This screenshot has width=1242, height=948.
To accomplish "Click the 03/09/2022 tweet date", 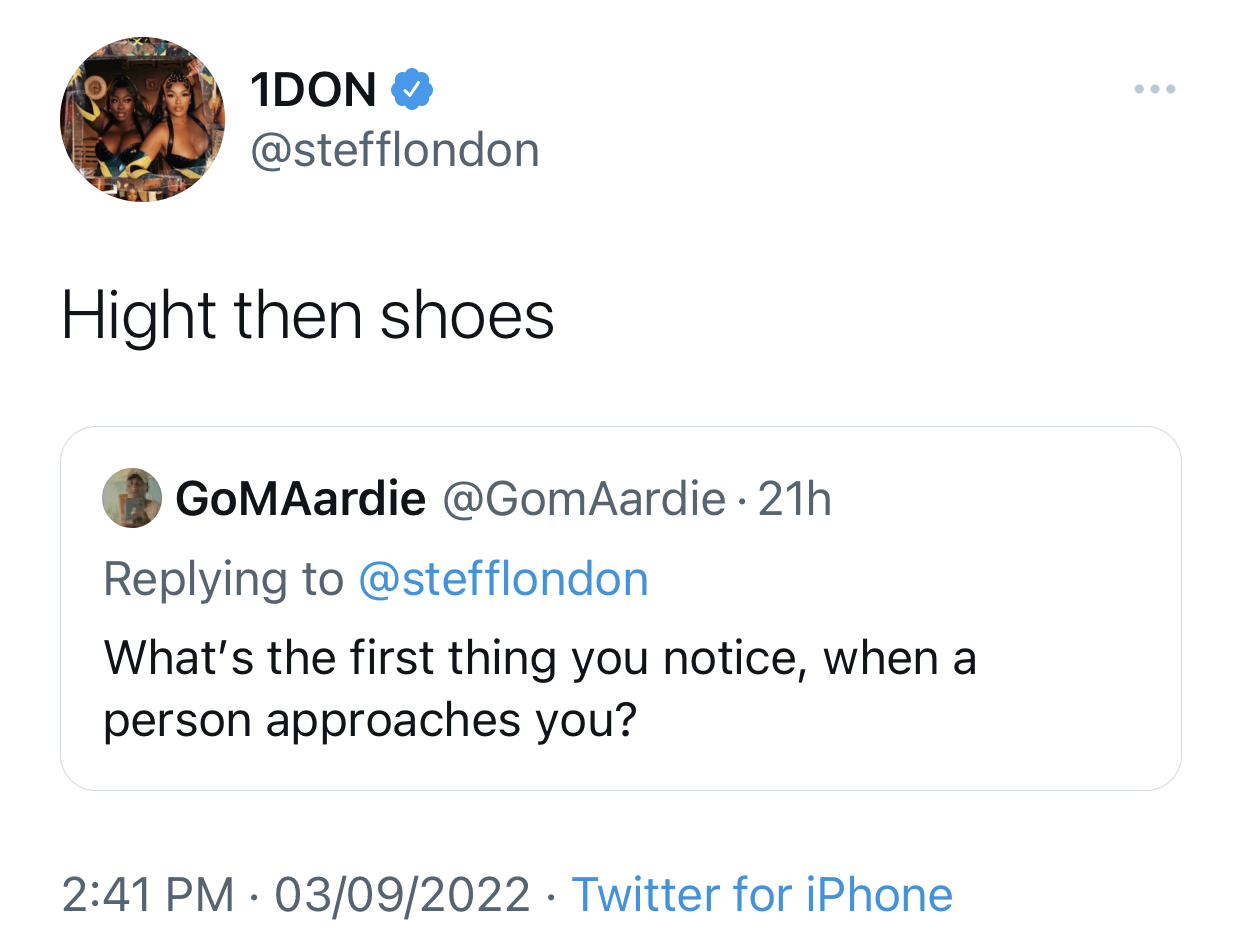I will click(x=402, y=894).
